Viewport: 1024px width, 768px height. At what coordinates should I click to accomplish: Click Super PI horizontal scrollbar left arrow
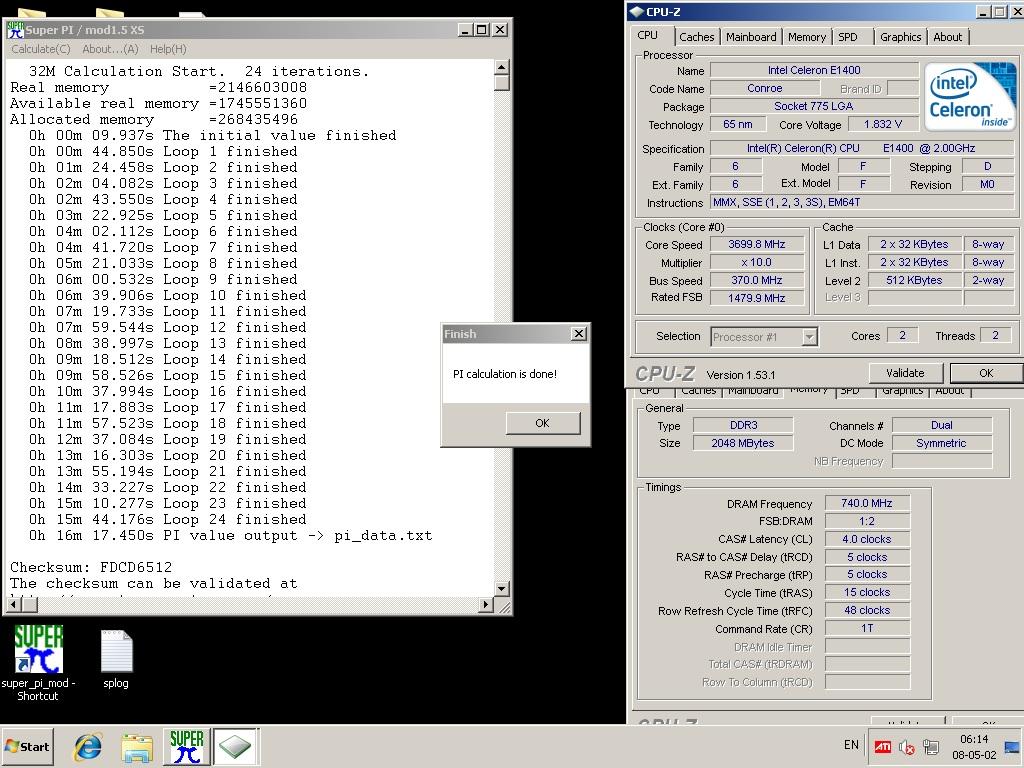tap(12, 605)
